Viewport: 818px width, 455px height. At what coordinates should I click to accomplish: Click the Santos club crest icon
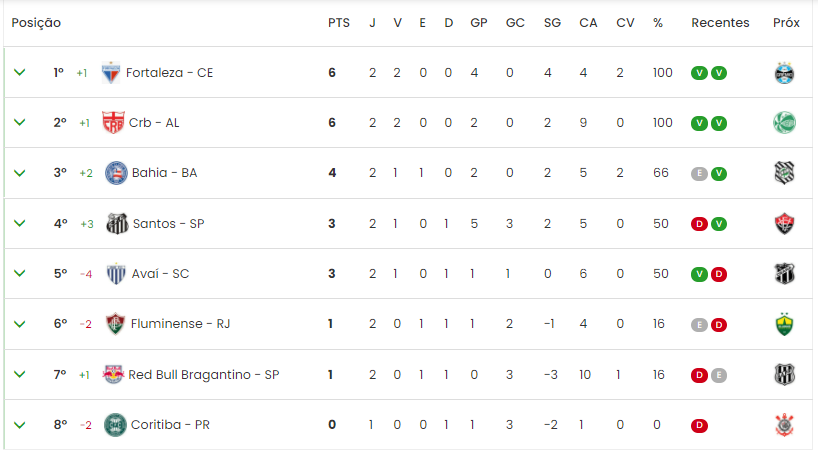(x=117, y=223)
